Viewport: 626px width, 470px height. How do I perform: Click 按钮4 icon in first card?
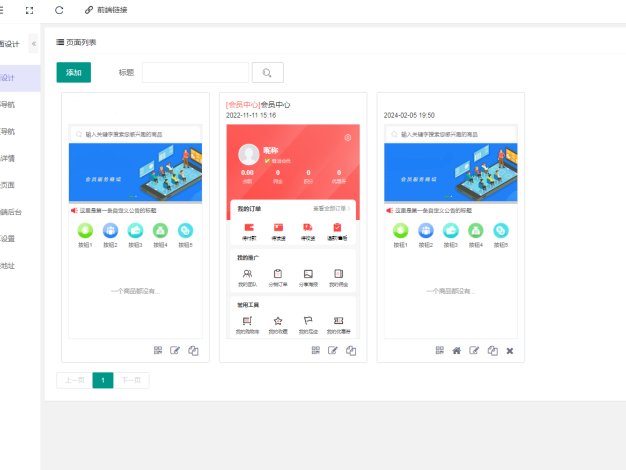point(160,231)
